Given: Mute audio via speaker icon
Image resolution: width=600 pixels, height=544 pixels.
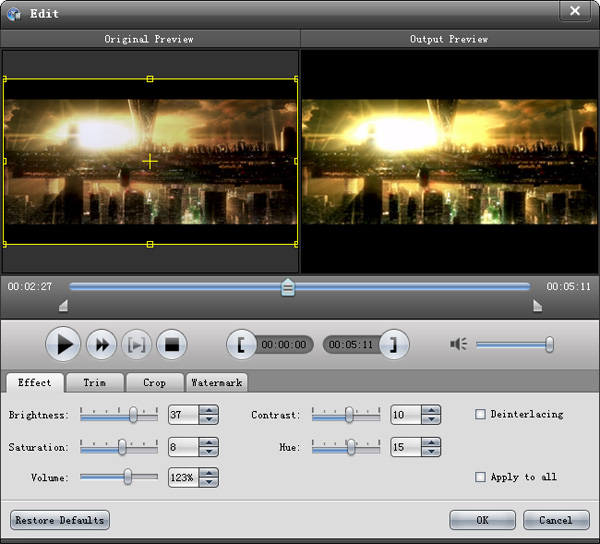Looking at the screenshot, I should (x=458, y=344).
